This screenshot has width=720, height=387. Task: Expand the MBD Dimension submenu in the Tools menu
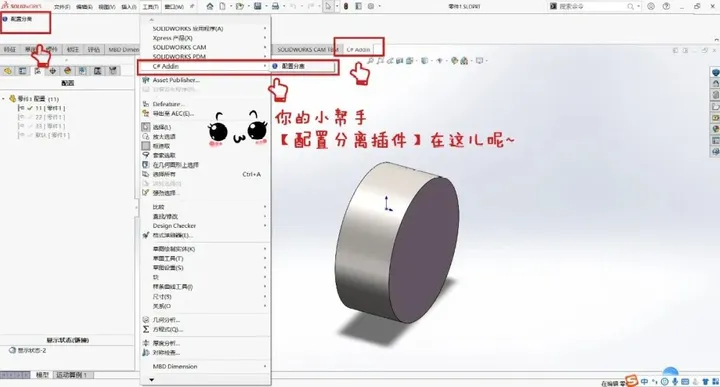[x=265, y=366]
